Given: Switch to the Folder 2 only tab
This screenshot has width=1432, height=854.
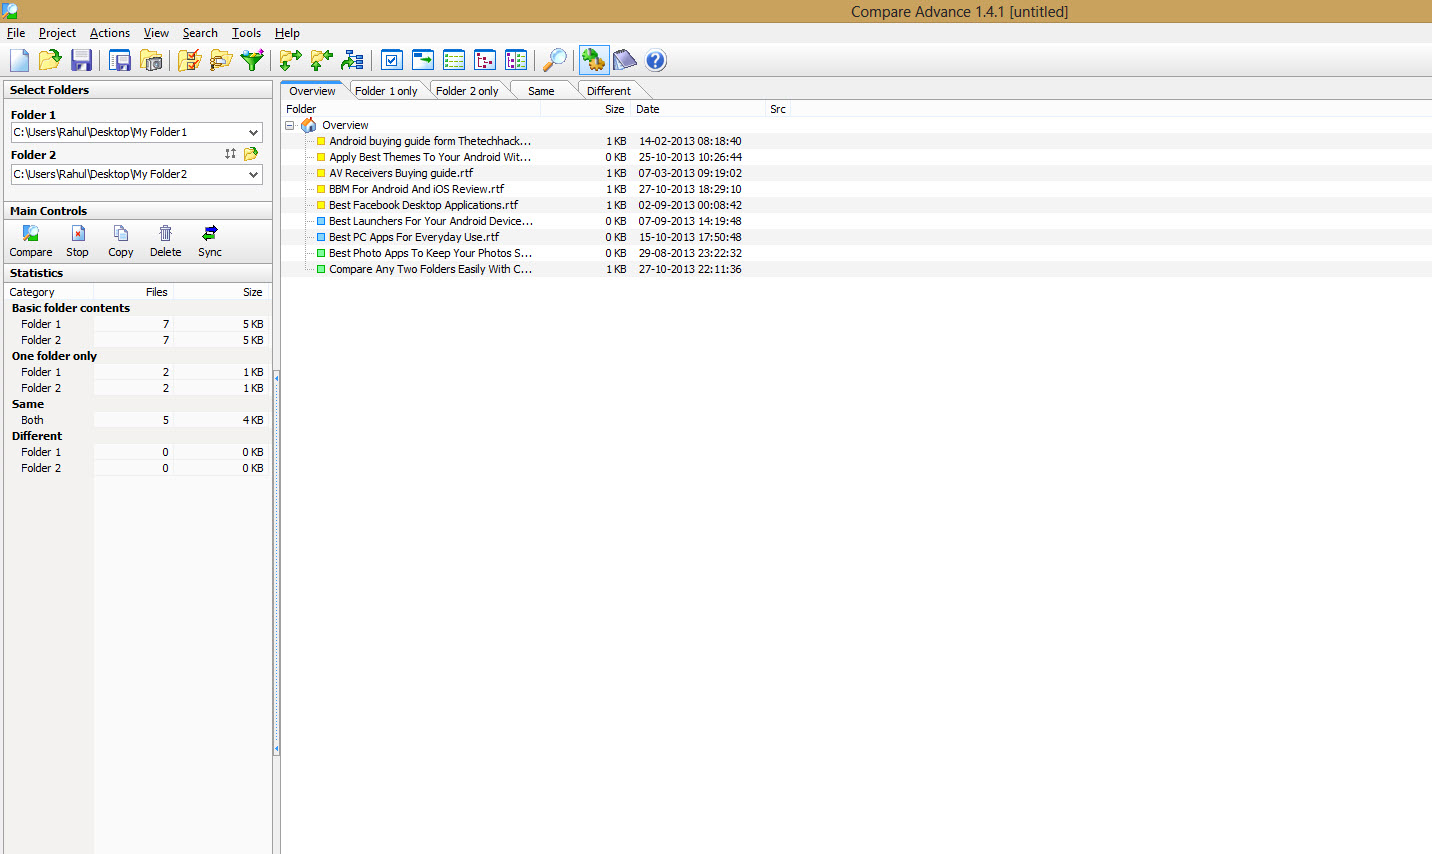Looking at the screenshot, I should point(467,91).
